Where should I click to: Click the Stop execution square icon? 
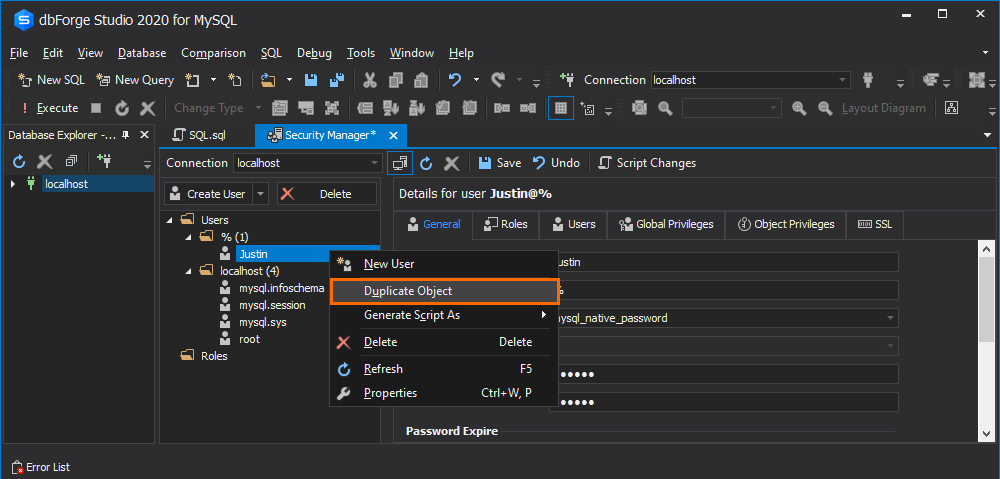click(x=96, y=108)
